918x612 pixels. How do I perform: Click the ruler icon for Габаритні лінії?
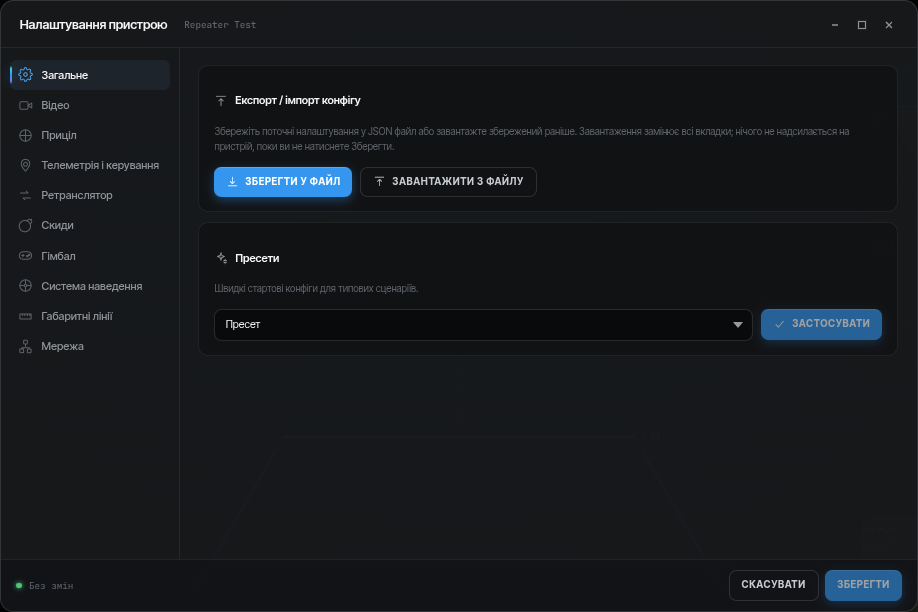pos(25,316)
